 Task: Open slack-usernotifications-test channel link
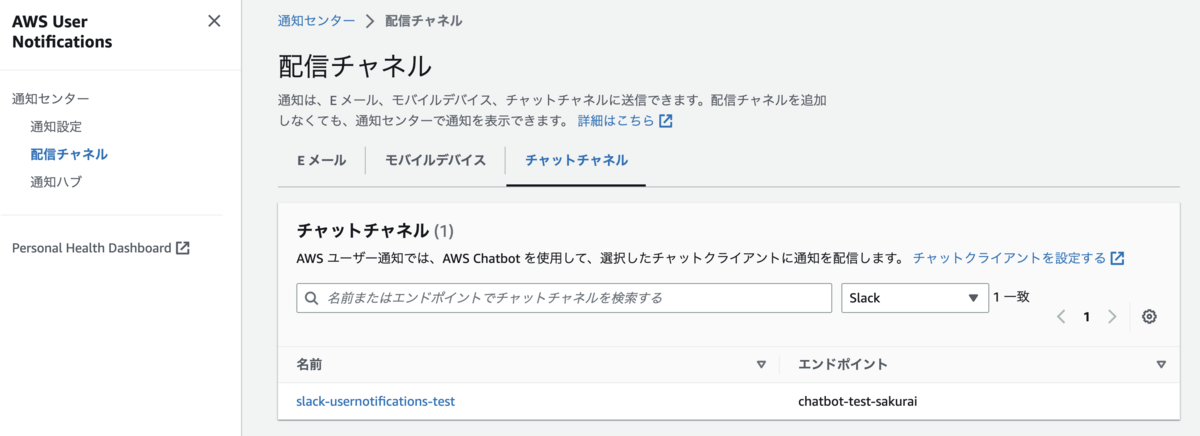375,401
